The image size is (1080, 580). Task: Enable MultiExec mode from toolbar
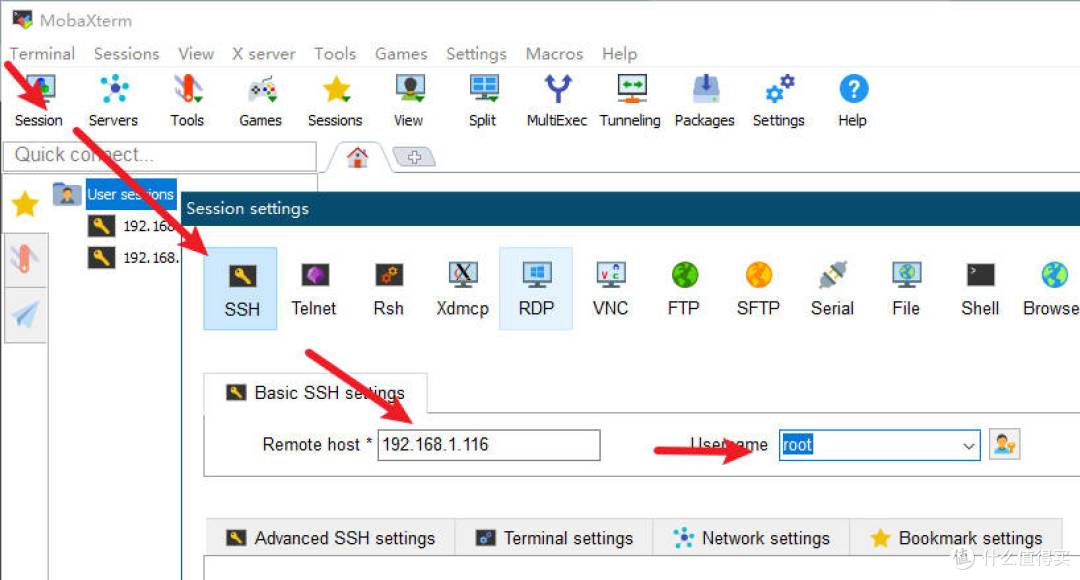pos(557,101)
